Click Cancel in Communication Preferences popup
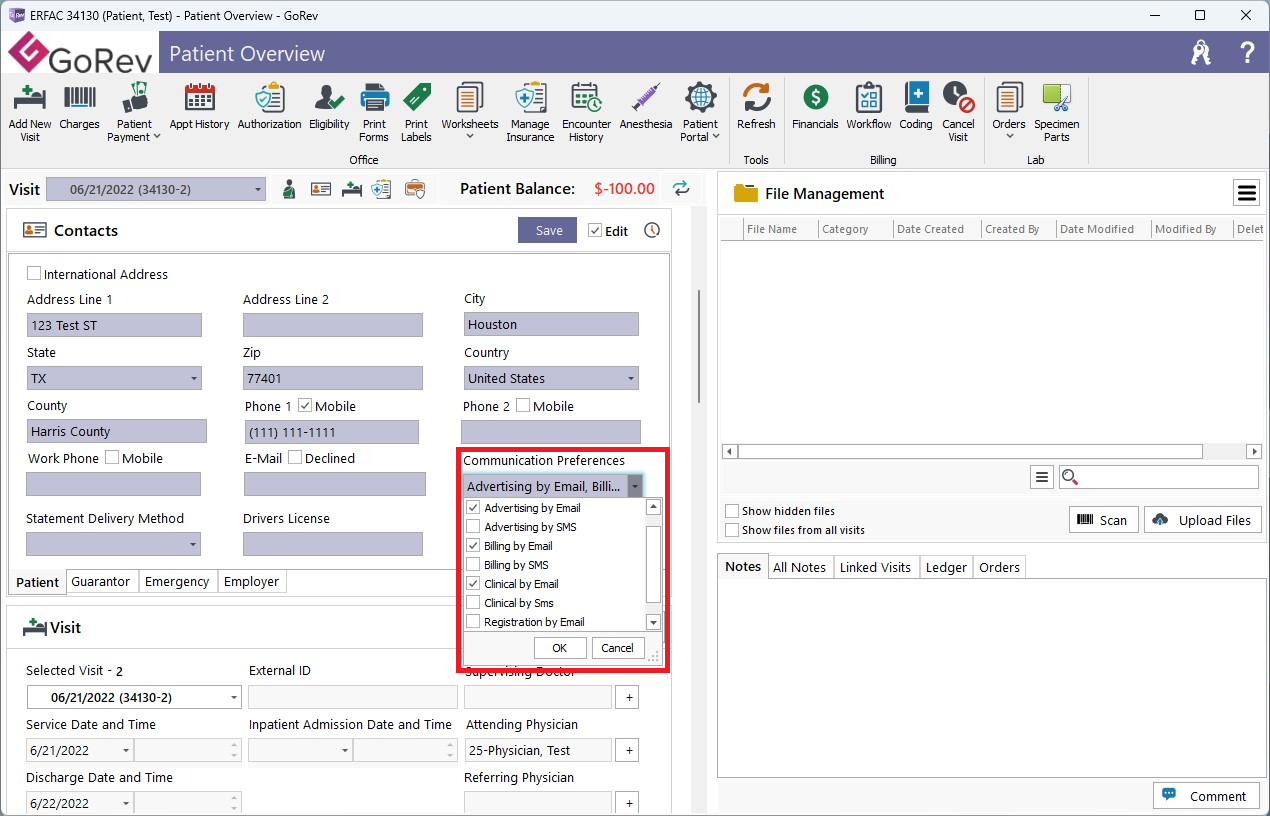The height and width of the screenshot is (816, 1270). click(x=618, y=648)
